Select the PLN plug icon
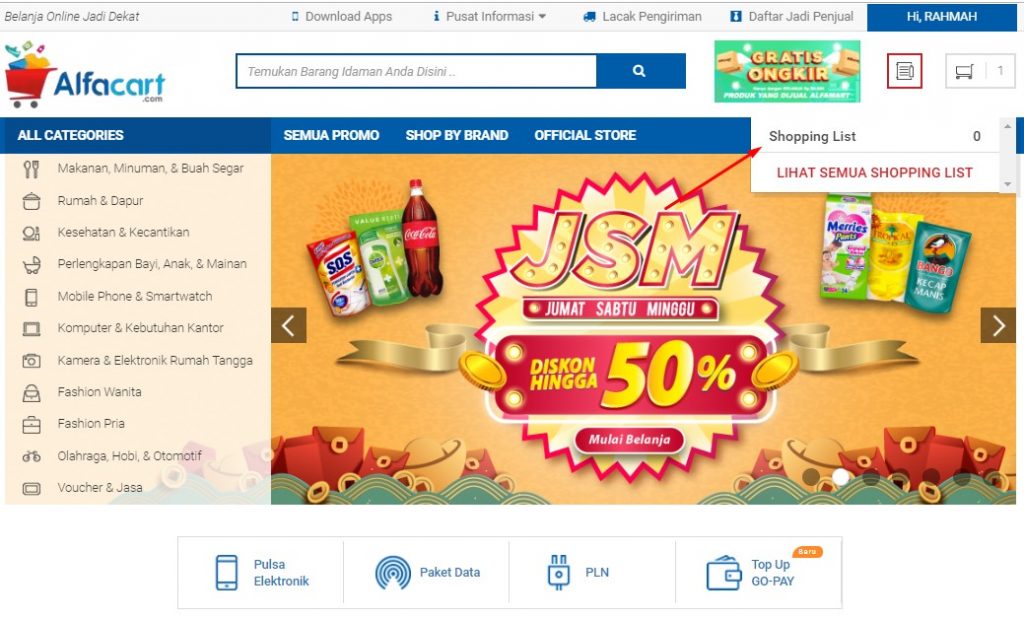This screenshot has width=1024, height=619. pos(558,573)
